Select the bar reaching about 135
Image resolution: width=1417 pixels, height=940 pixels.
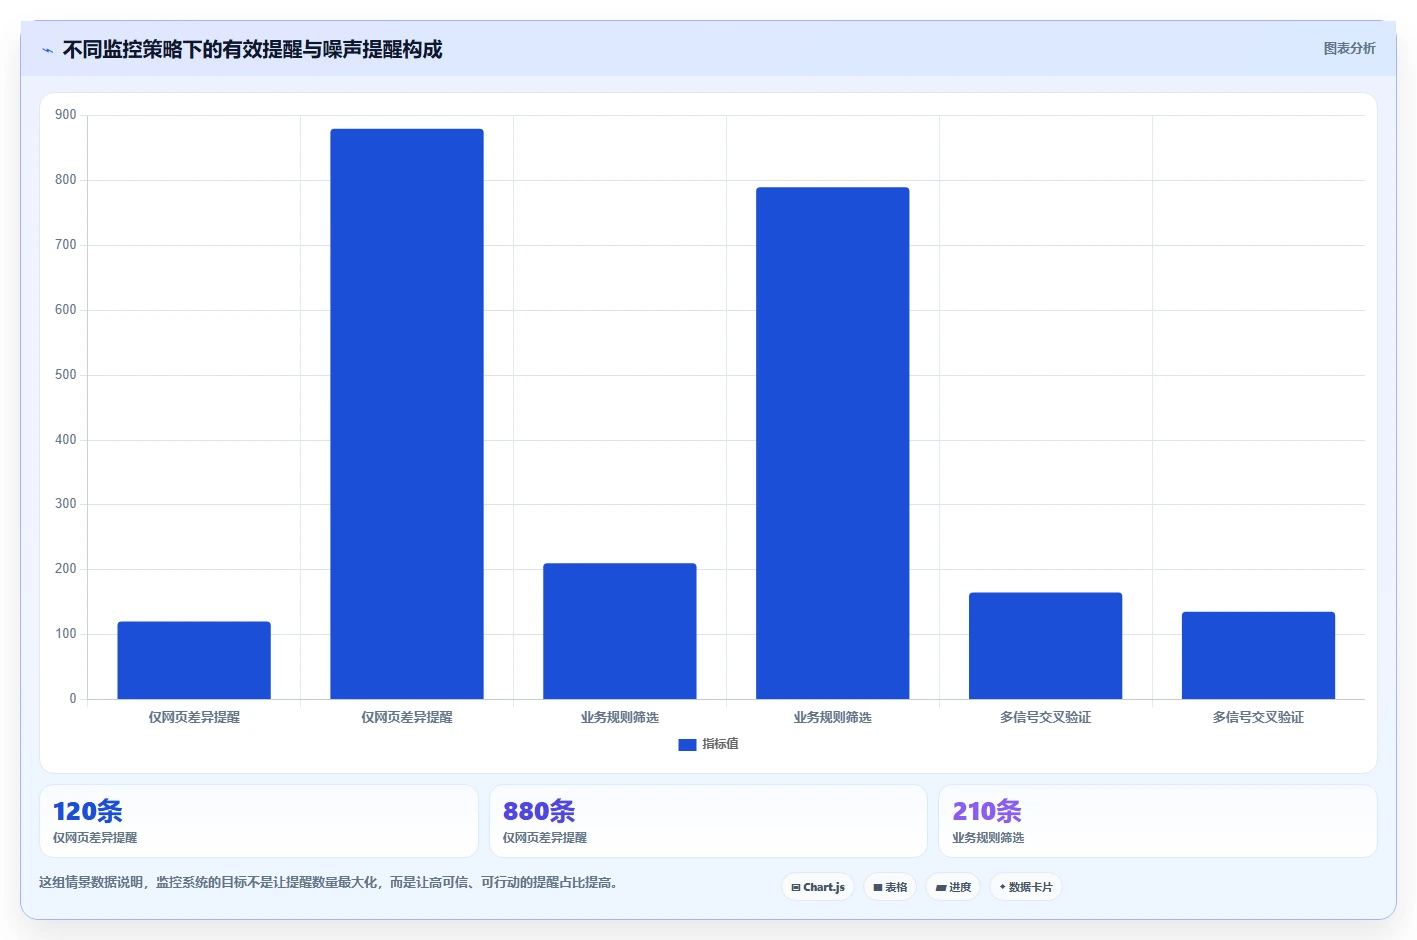tap(1259, 655)
